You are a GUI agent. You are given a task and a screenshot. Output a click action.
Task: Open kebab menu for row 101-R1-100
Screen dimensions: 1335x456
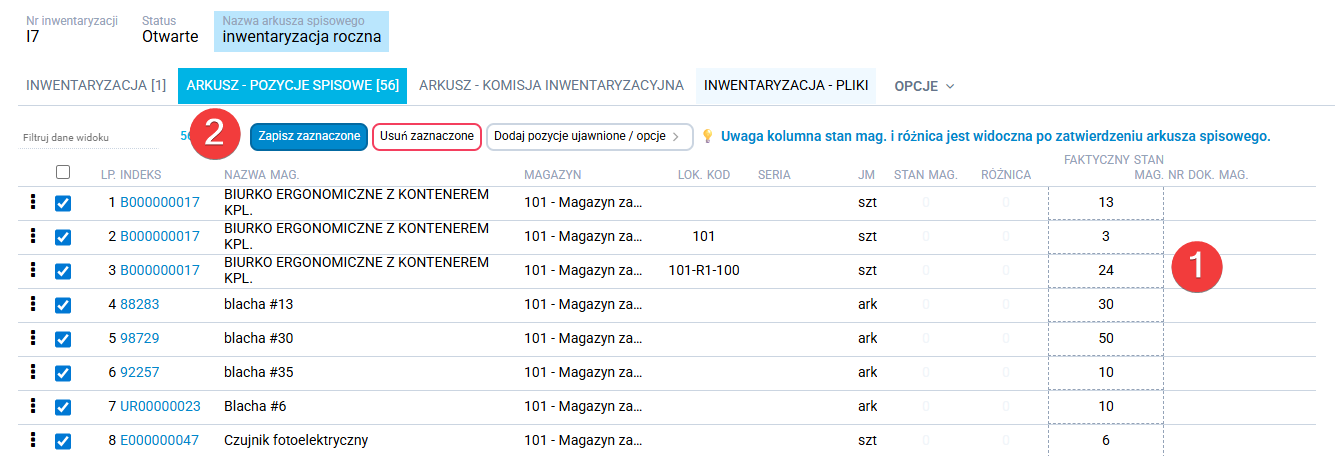(33, 270)
